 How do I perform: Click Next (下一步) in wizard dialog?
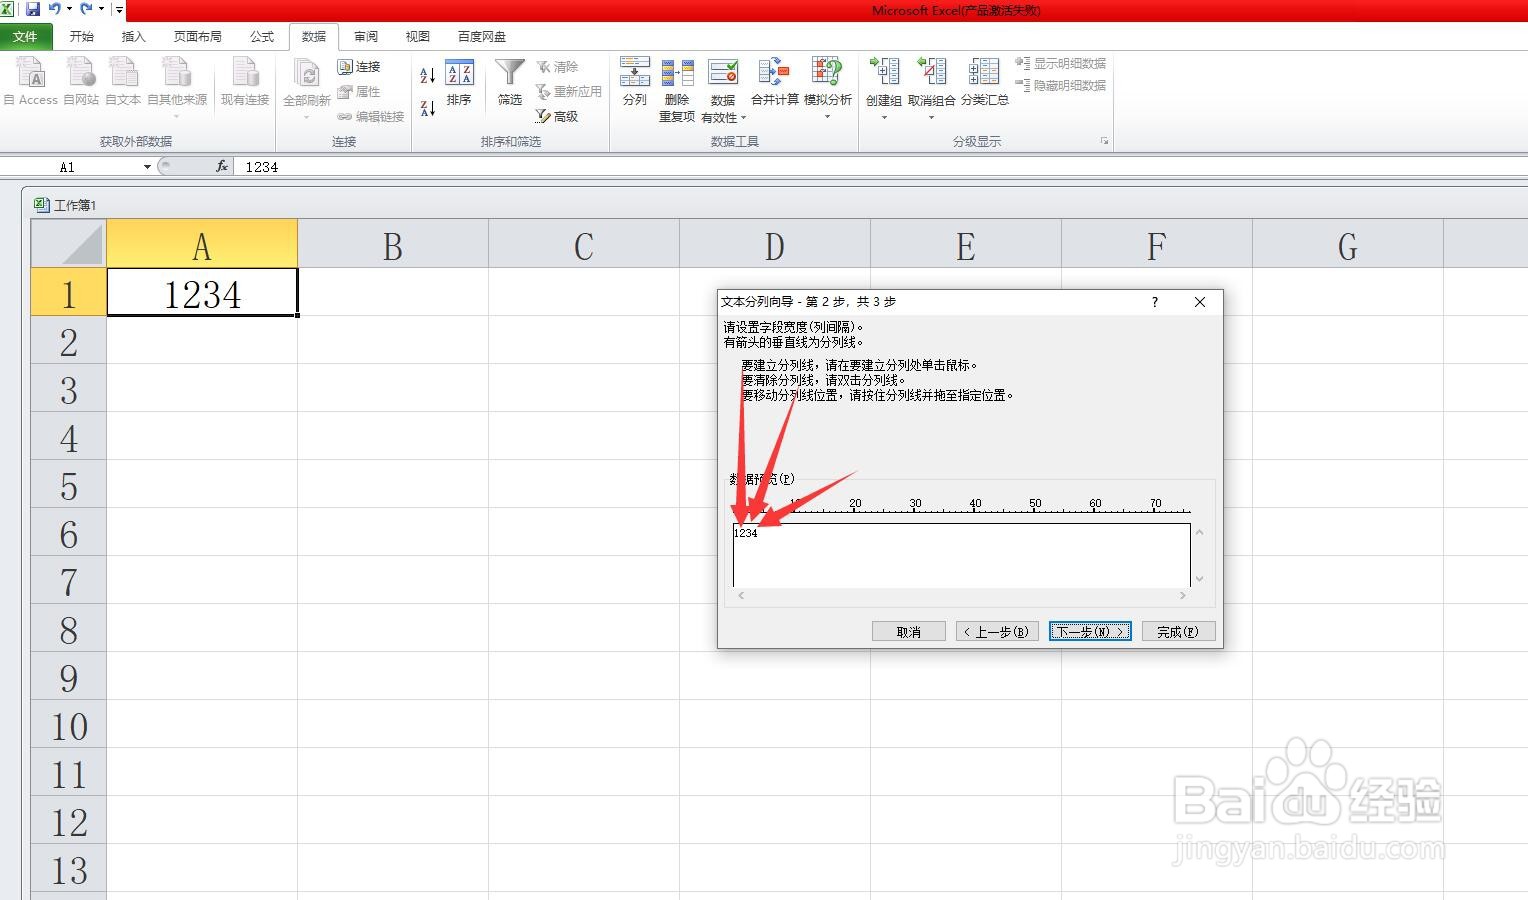click(x=1090, y=632)
